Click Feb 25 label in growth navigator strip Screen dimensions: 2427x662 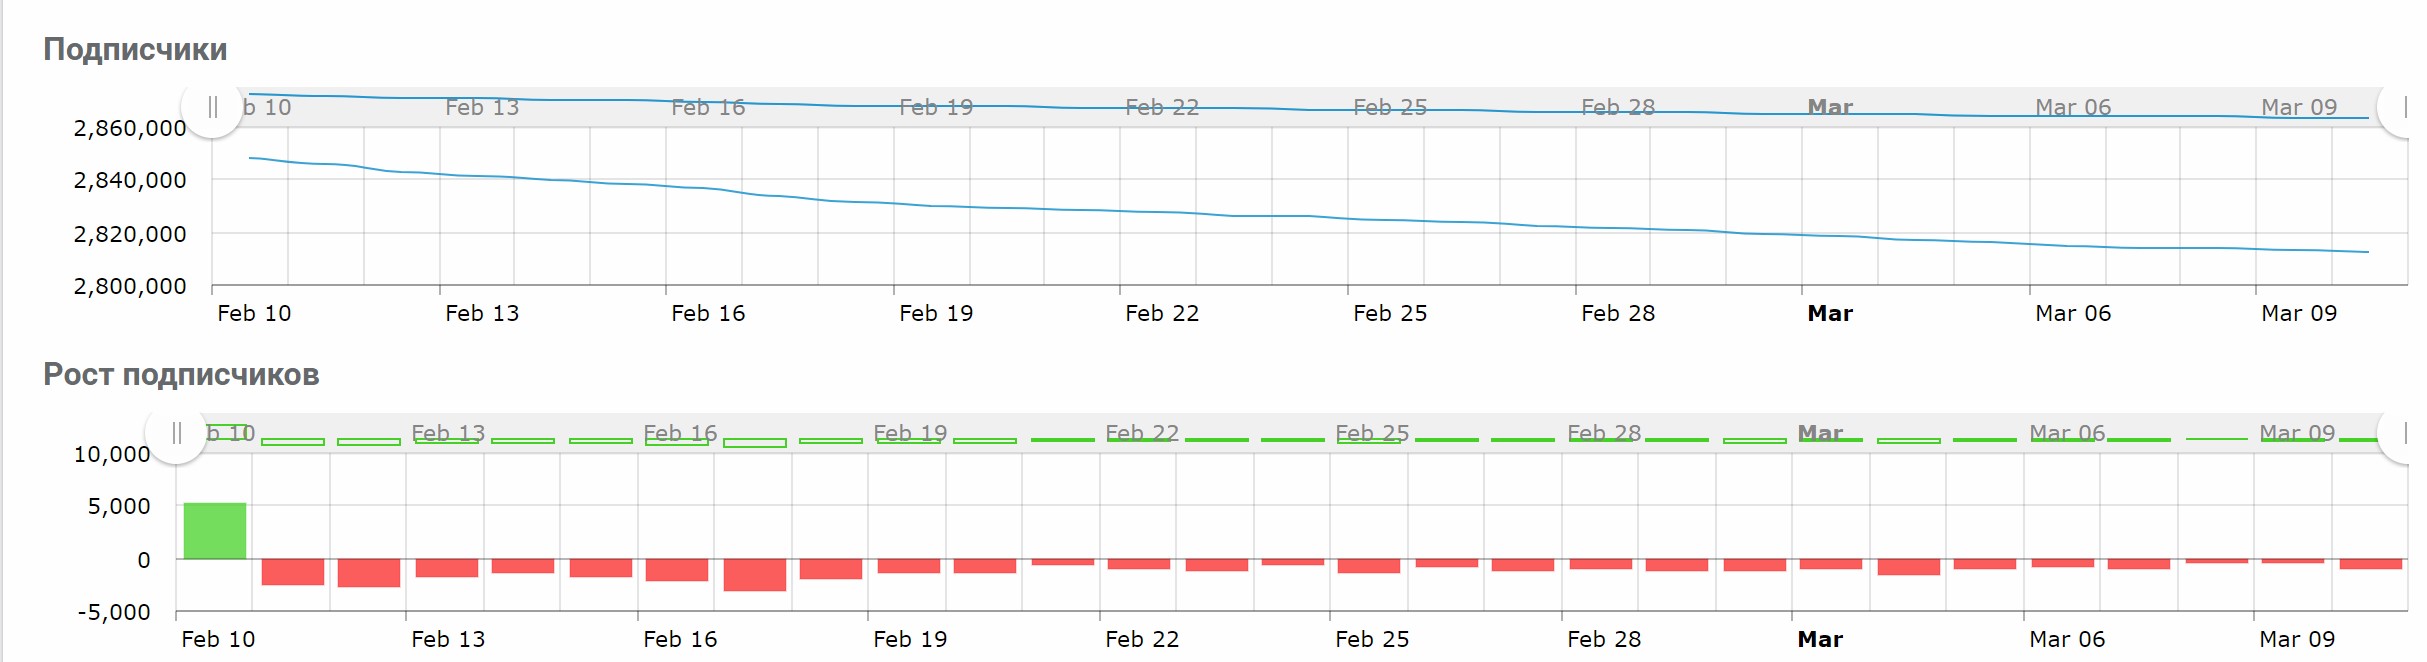[1372, 433]
